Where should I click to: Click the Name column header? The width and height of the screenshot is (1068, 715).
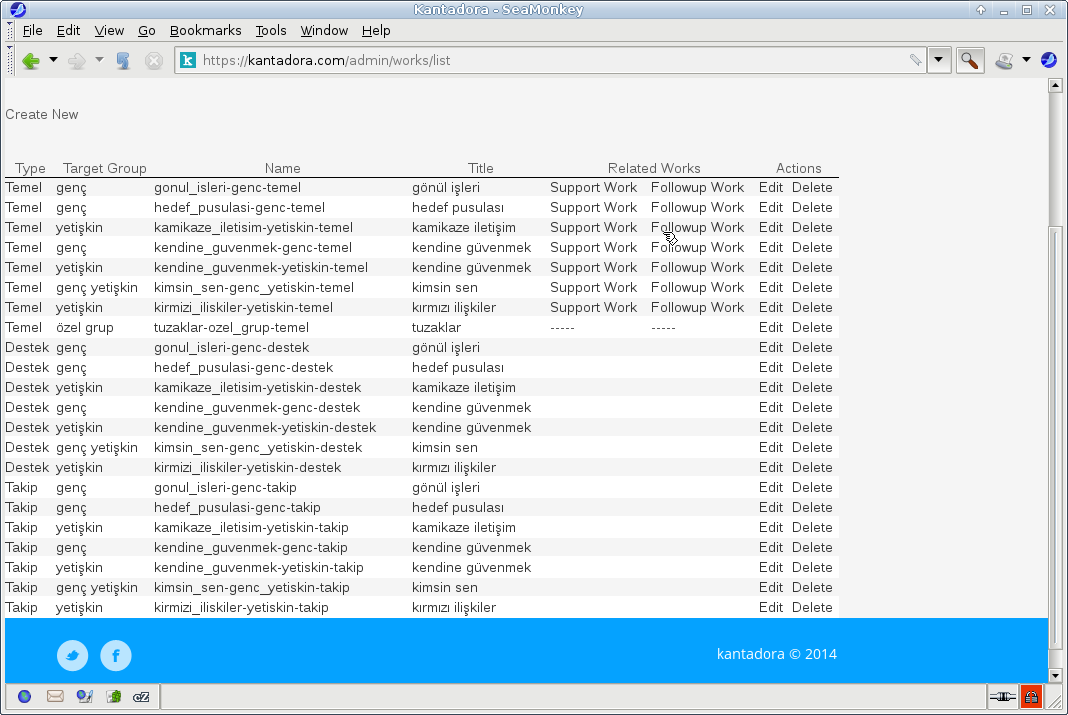pos(282,168)
